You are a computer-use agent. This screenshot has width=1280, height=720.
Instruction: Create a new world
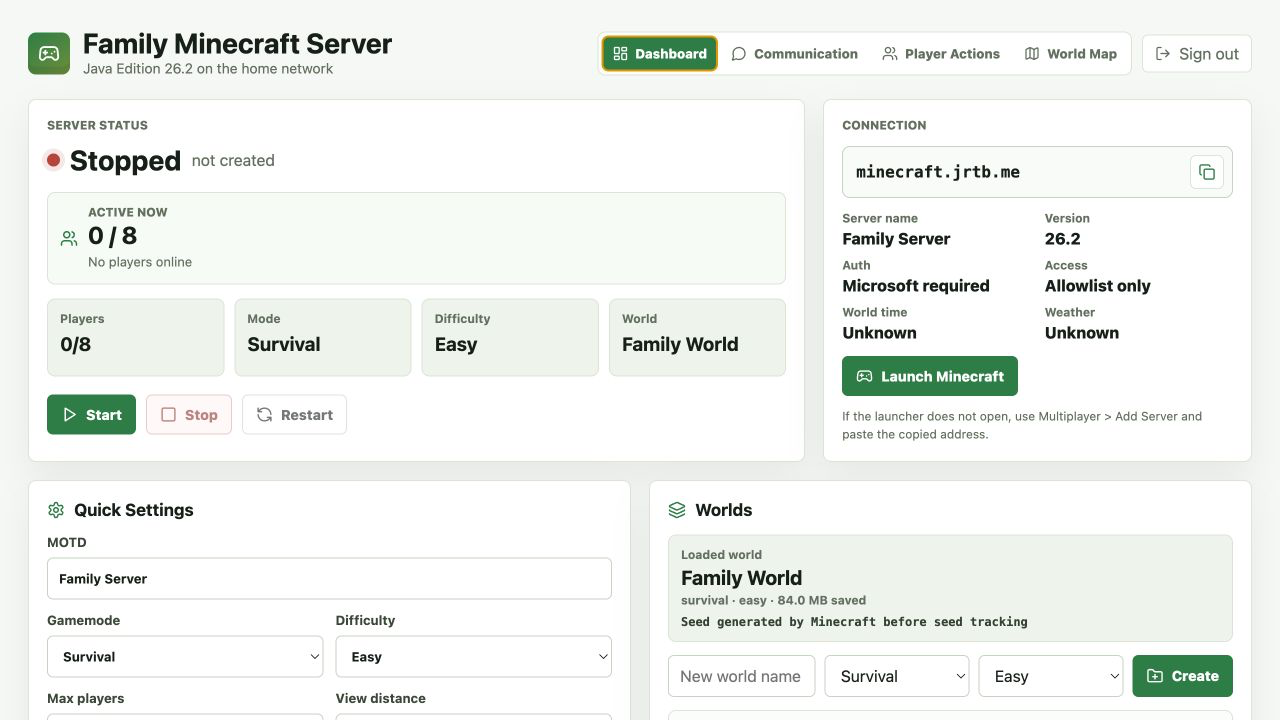pos(1182,676)
